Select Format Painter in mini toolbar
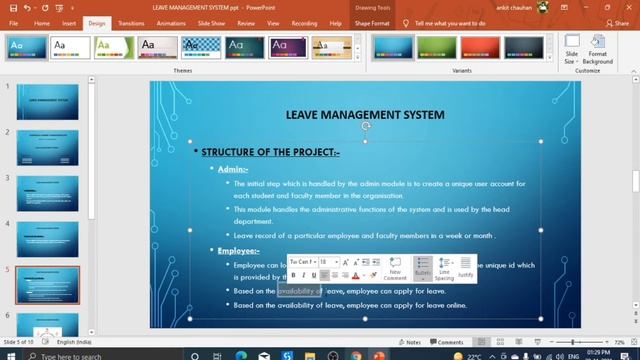This screenshot has width=640, height=360. coord(373,275)
